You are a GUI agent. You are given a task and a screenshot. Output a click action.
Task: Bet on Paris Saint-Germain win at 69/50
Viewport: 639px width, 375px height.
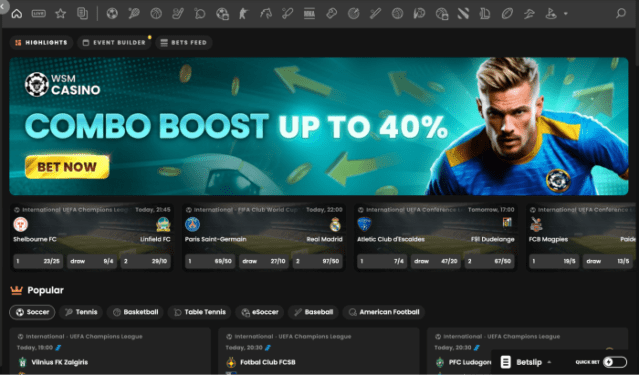click(x=210, y=261)
